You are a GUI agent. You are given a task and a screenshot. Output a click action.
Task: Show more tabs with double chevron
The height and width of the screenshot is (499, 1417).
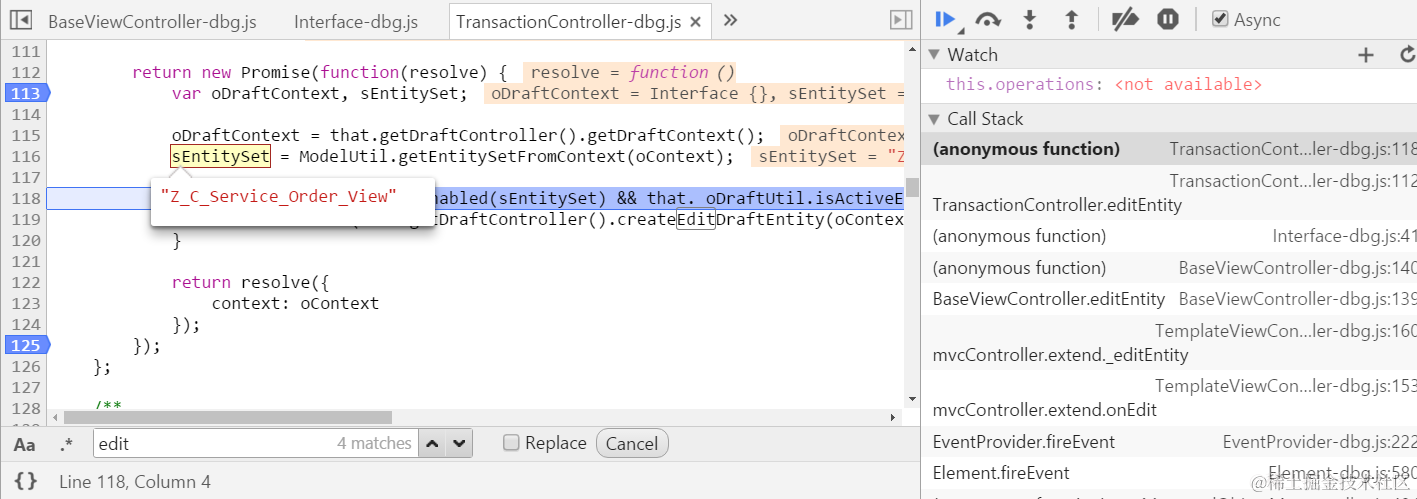[x=730, y=20]
